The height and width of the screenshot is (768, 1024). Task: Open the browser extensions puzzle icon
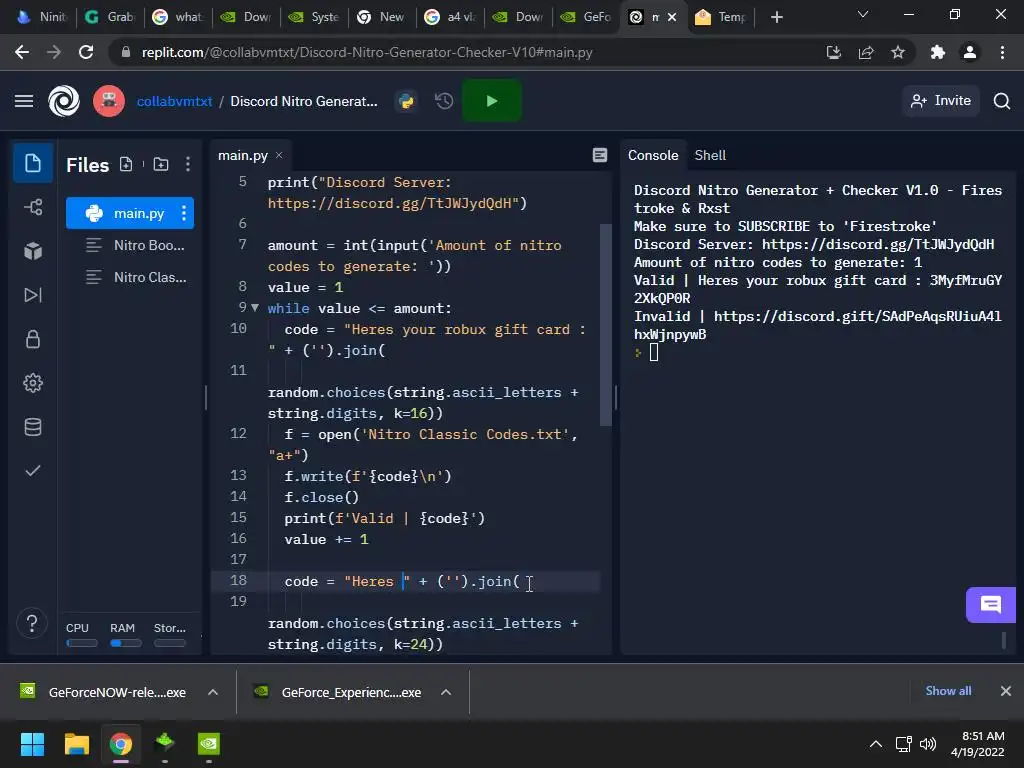click(x=938, y=52)
